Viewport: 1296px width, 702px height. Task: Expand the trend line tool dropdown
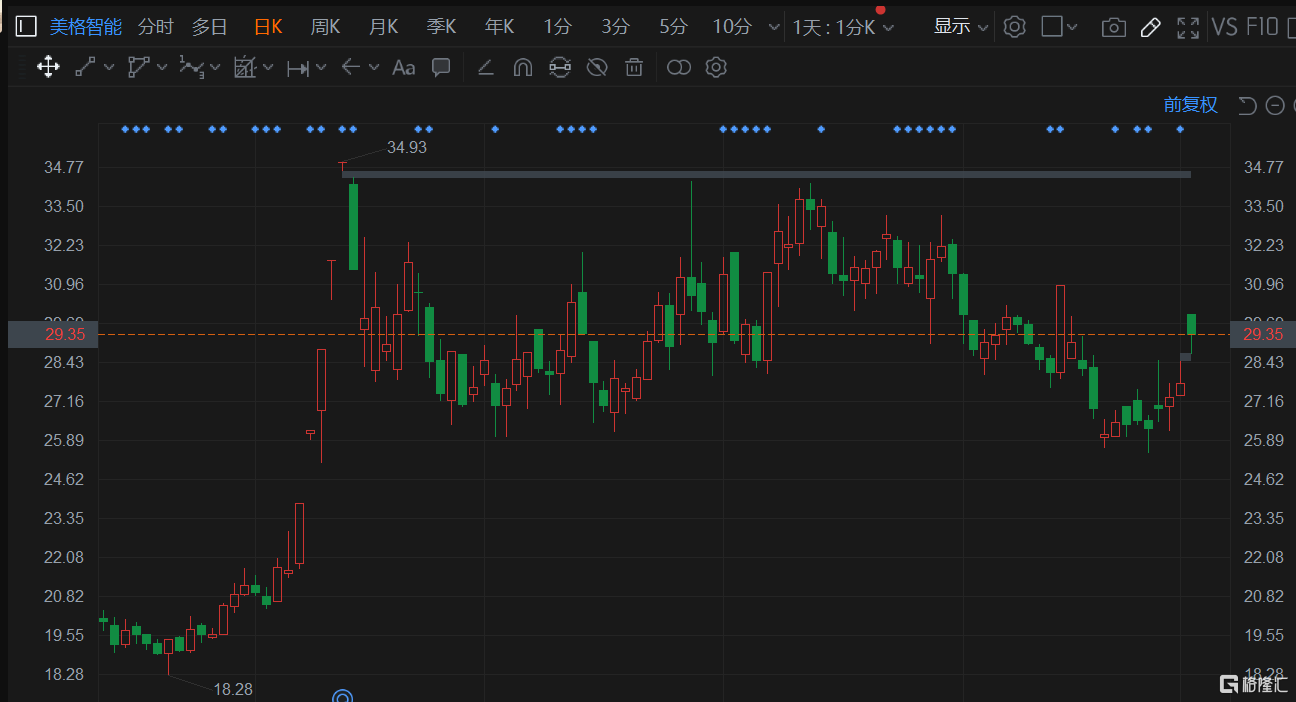[x=108, y=68]
